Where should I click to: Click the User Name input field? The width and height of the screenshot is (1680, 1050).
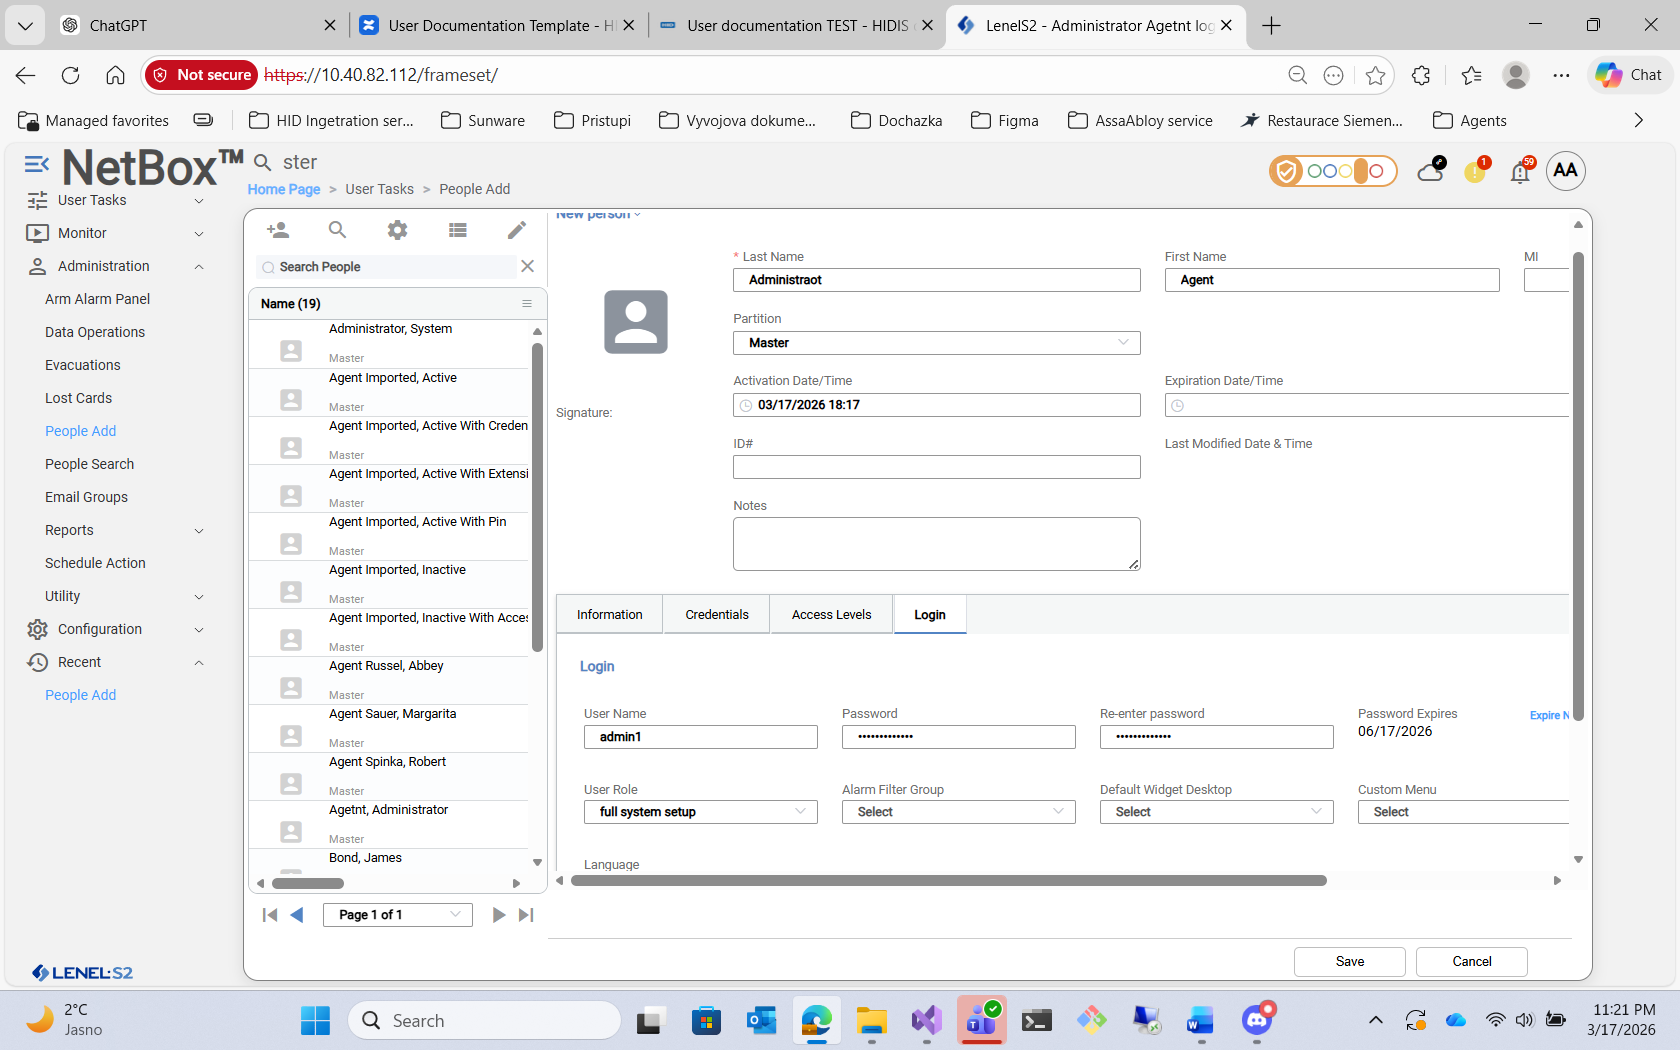pos(700,737)
